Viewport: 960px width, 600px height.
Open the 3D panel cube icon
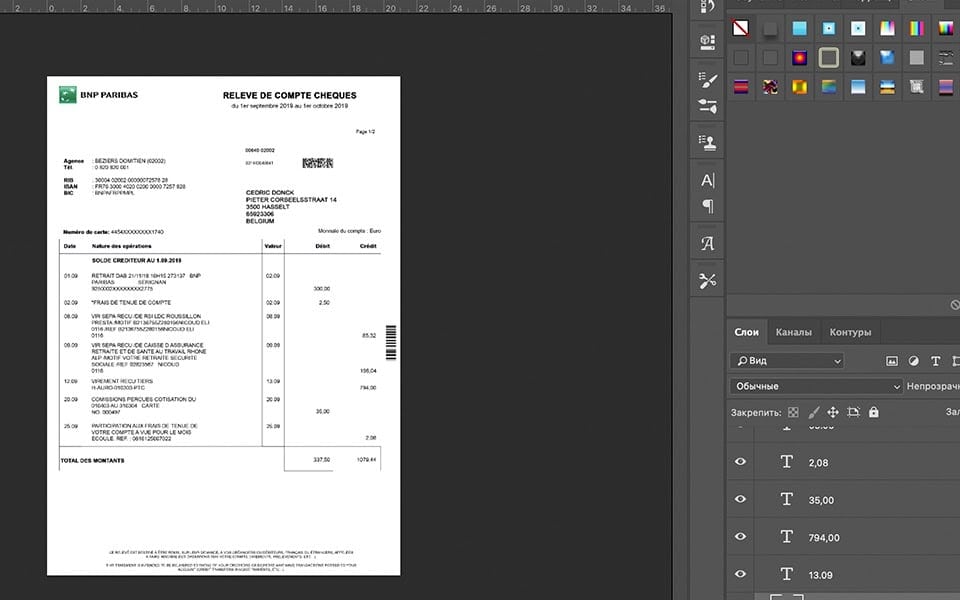(x=707, y=42)
